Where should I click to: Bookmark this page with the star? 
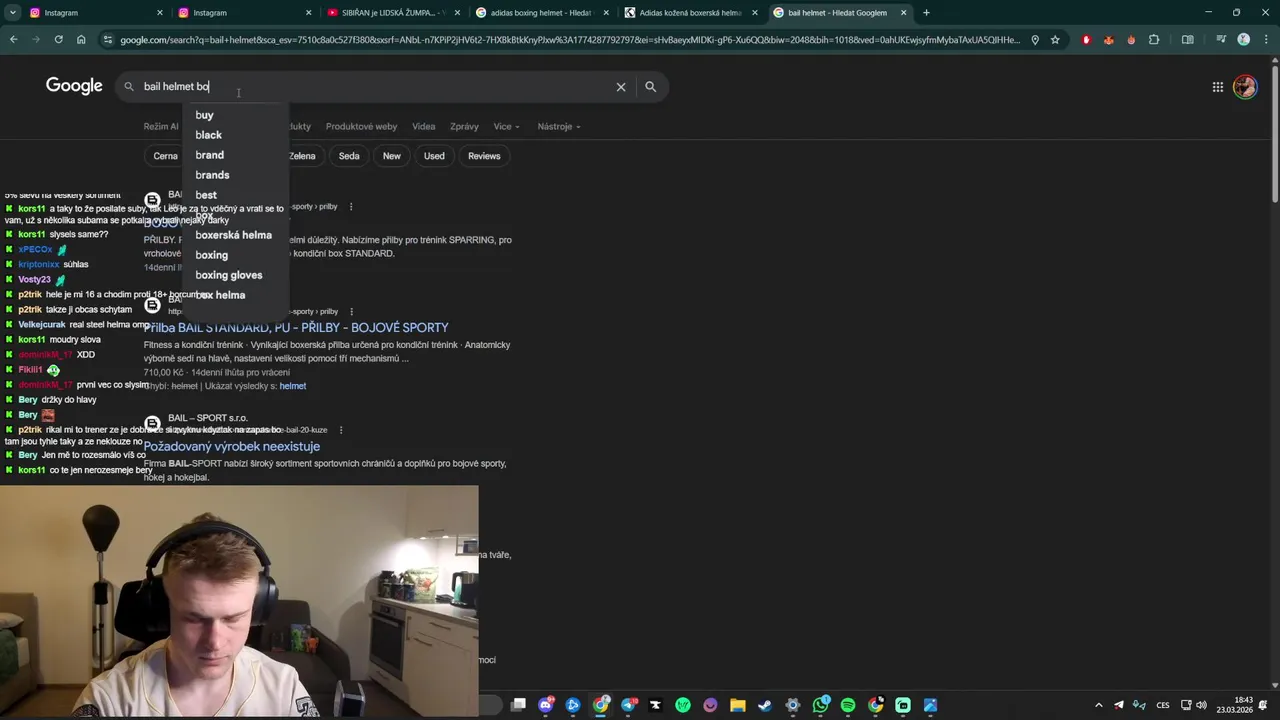click(x=1055, y=40)
